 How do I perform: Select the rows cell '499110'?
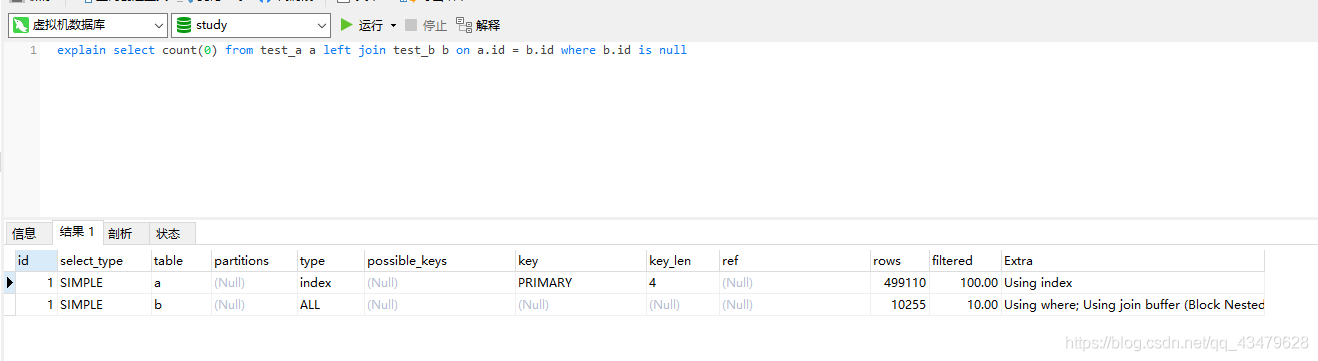tap(899, 283)
